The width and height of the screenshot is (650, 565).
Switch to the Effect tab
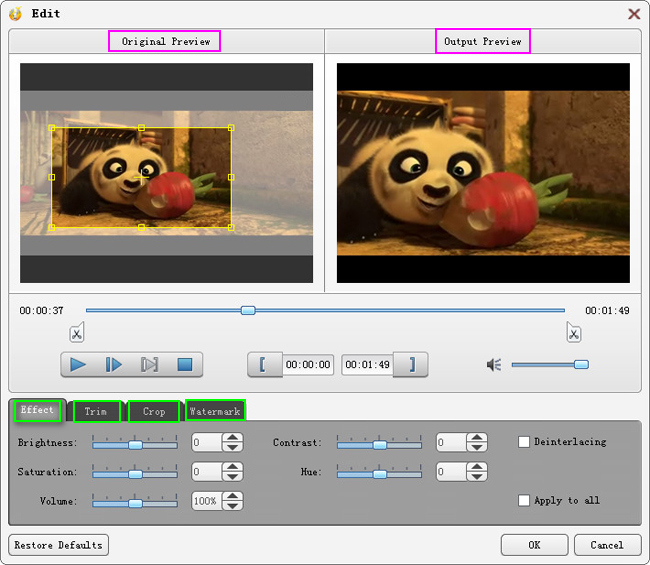37,410
